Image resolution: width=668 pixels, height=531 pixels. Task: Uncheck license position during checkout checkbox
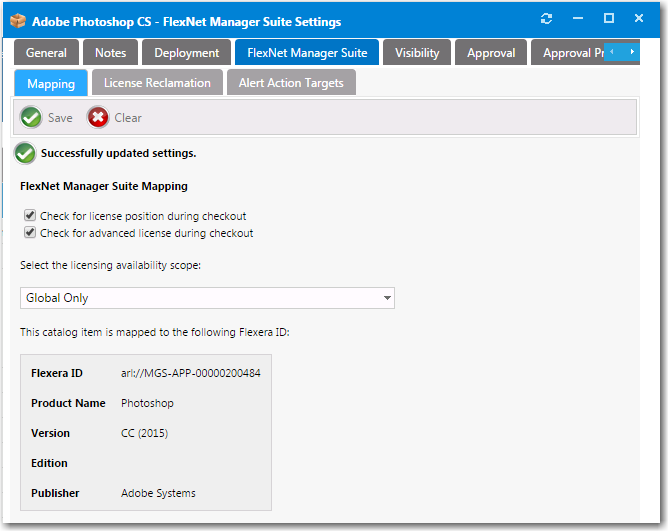(x=30, y=216)
